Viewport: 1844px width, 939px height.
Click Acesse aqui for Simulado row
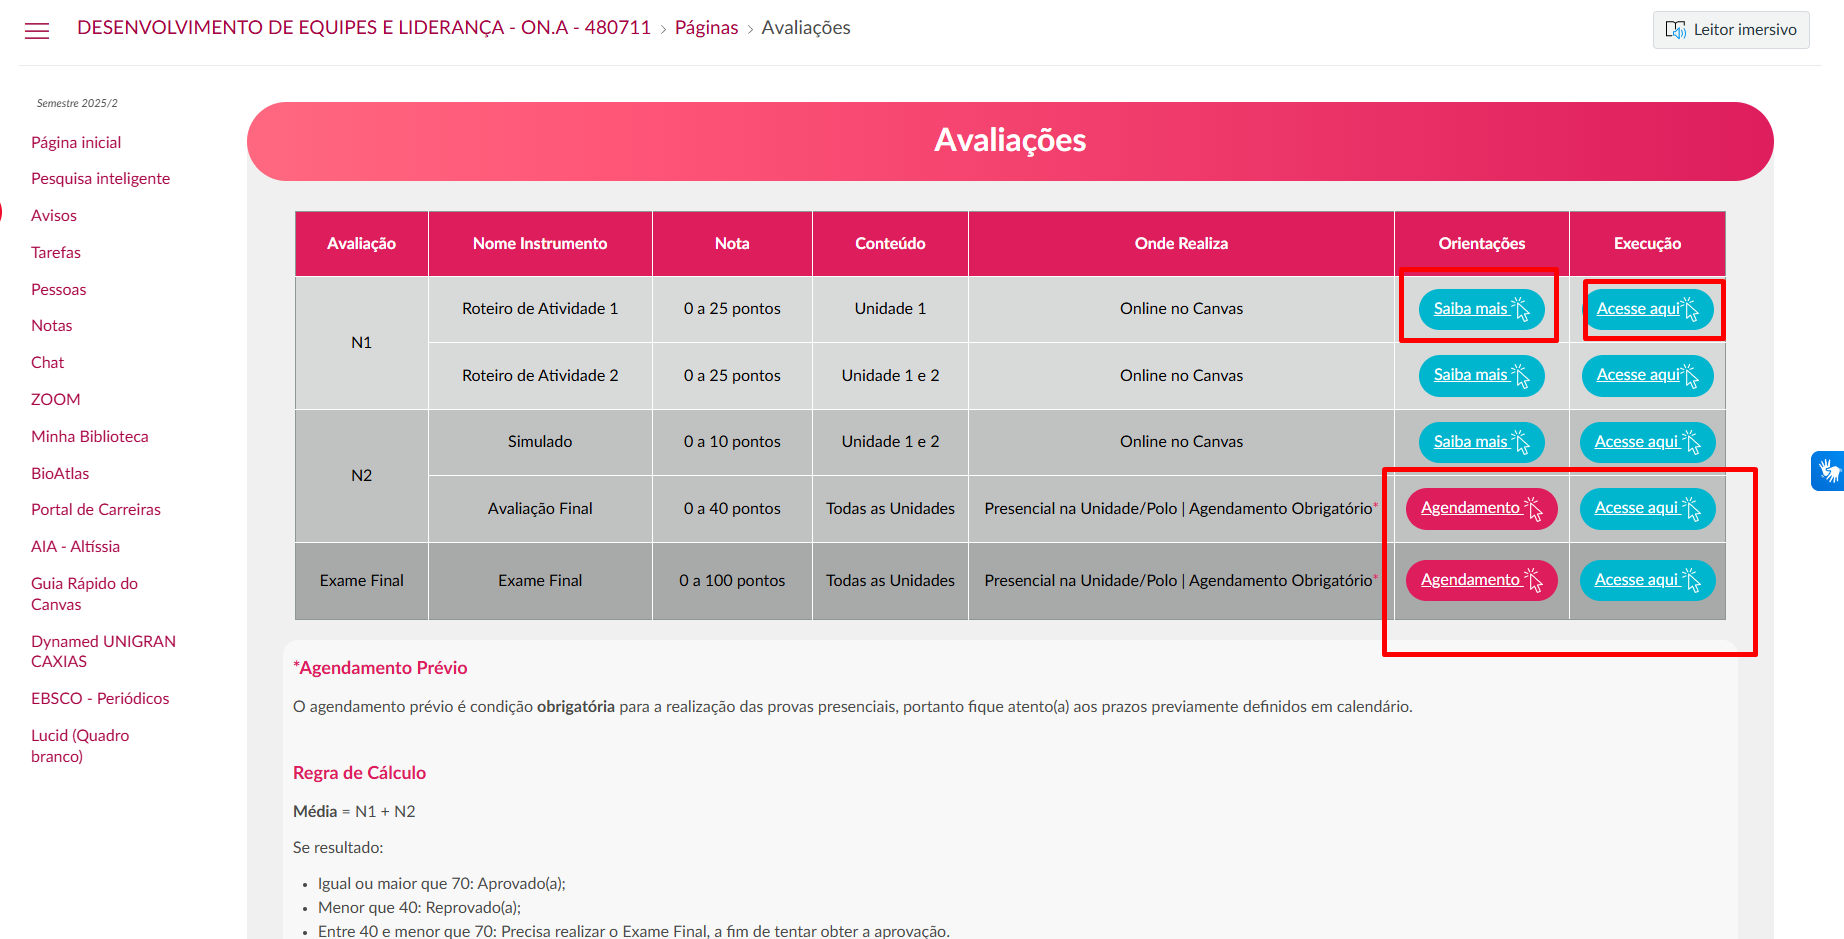click(1647, 442)
